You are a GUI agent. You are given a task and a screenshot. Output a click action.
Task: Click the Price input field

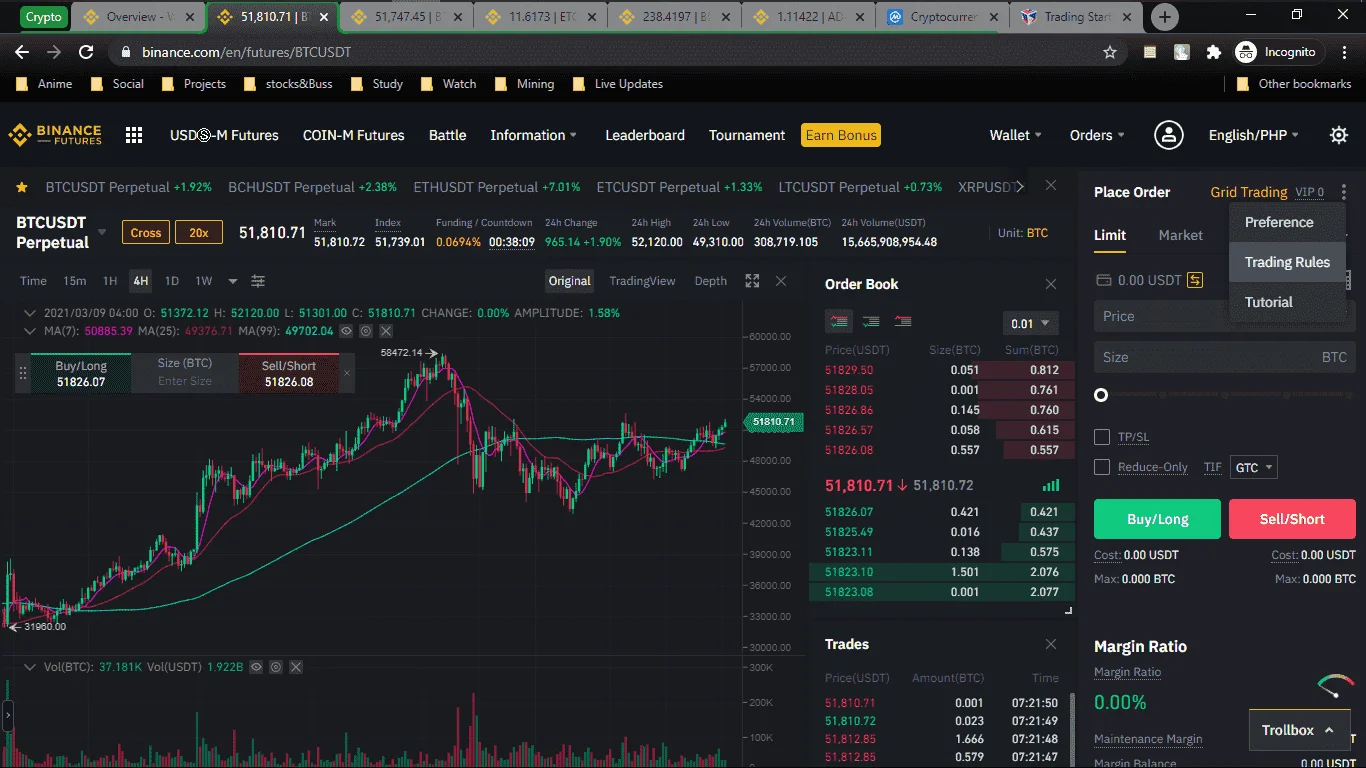[1225, 316]
